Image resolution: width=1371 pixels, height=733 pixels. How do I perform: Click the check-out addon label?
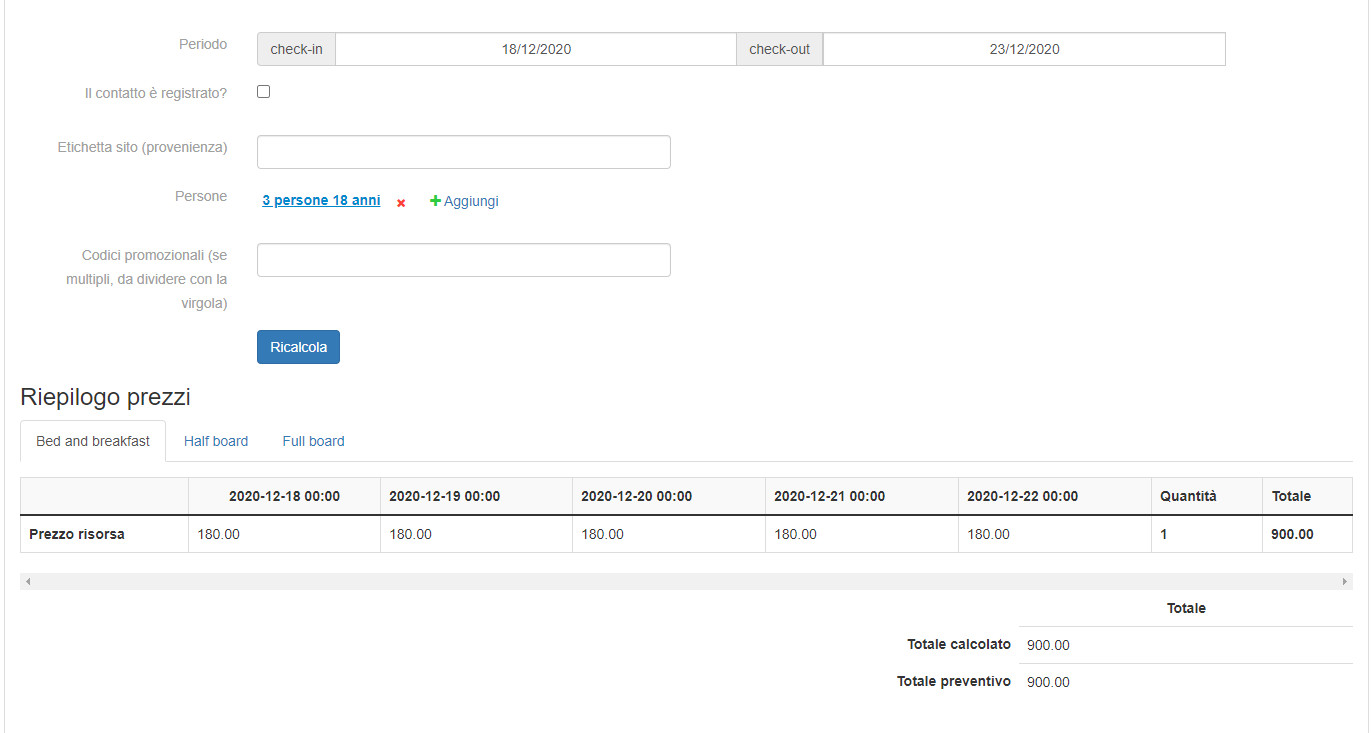(x=779, y=49)
